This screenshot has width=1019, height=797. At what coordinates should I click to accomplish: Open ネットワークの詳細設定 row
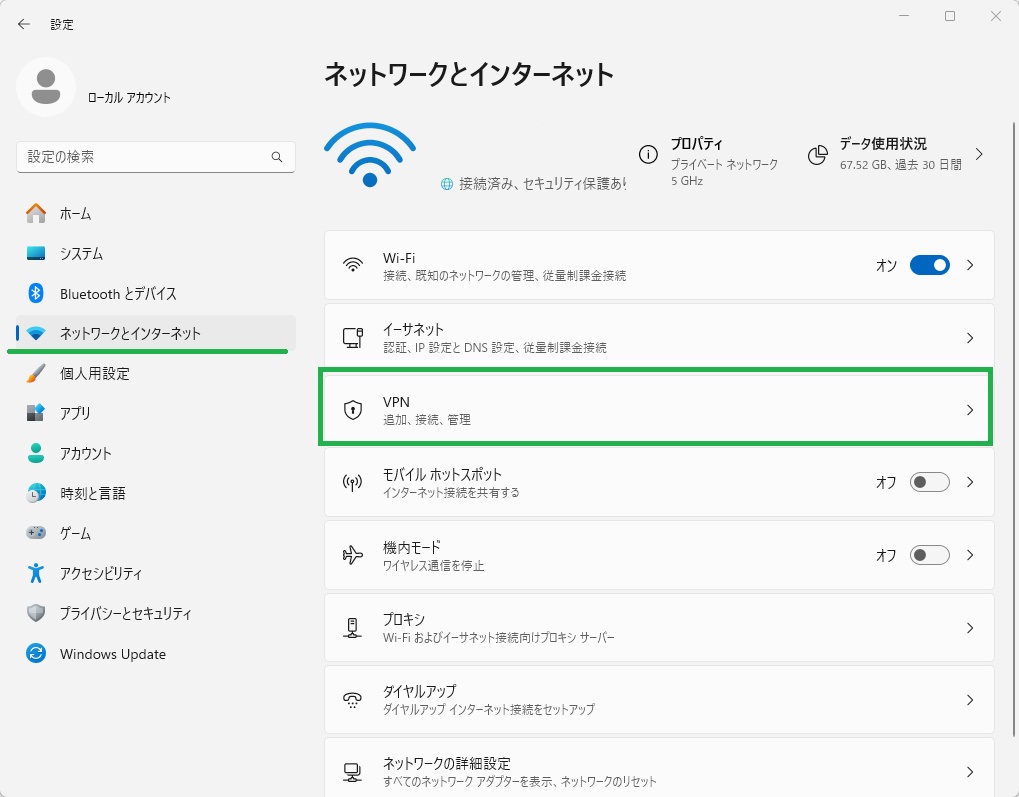point(659,771)
